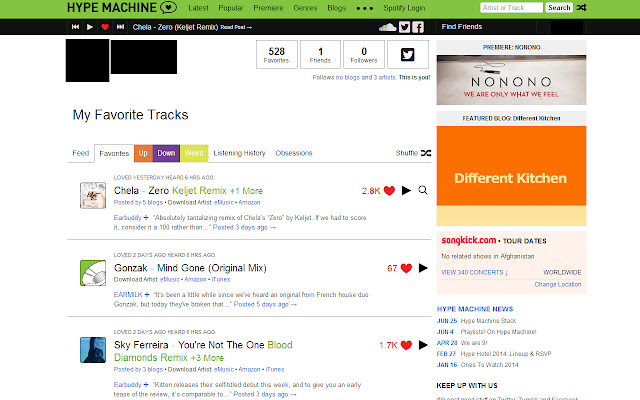The height and width of the screenshot is (400, 640).
Task: Click Sky Ferreira track thumbnail
Action: click(x=93, y=350)
